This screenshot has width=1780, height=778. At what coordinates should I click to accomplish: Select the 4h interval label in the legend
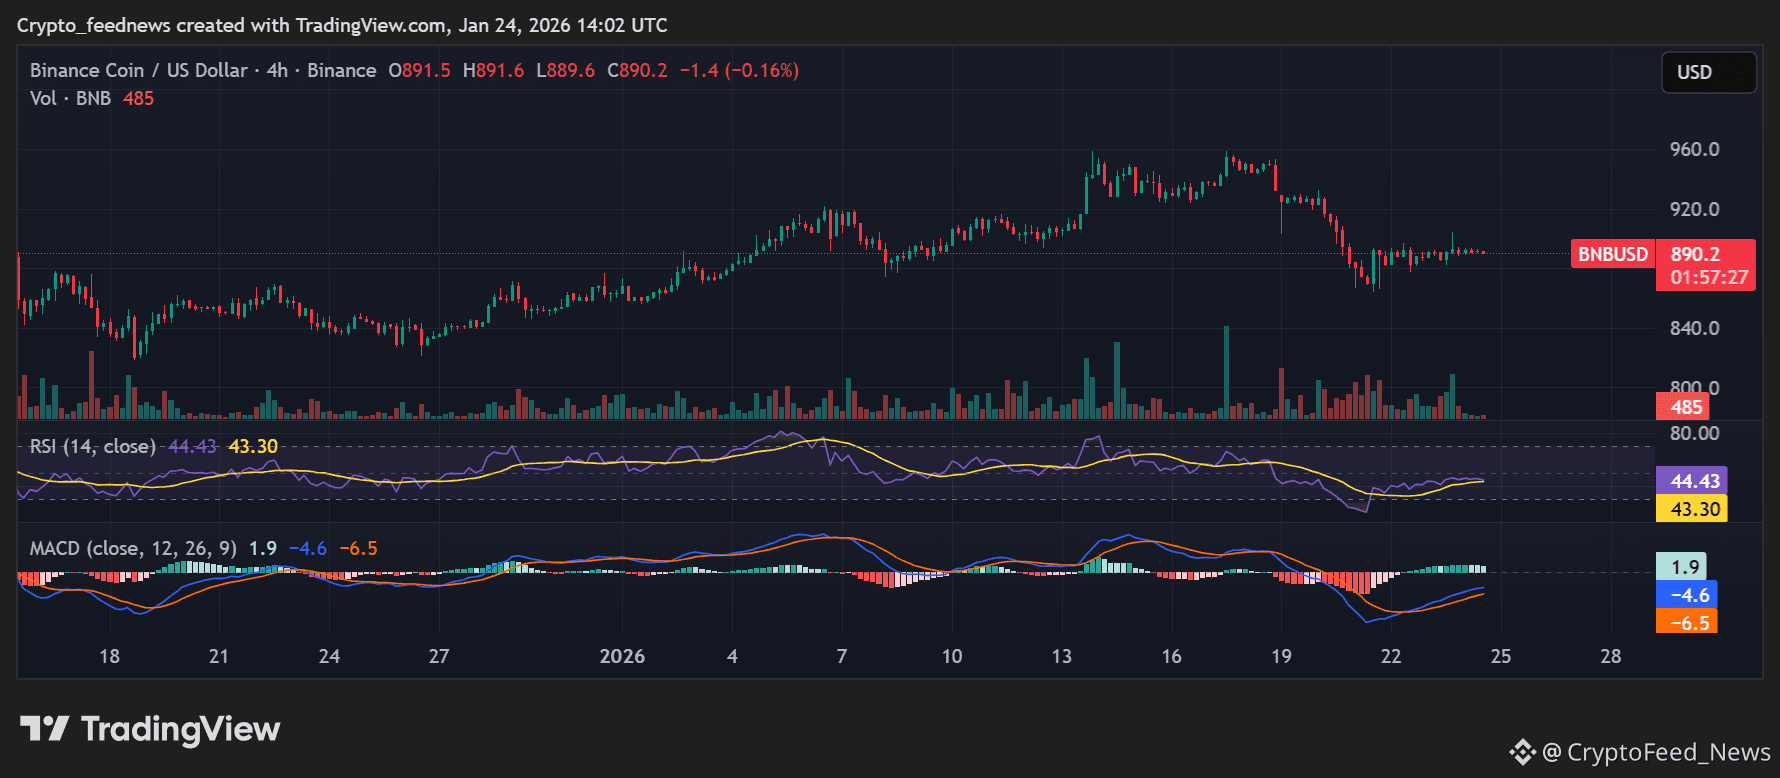(277, 70)
